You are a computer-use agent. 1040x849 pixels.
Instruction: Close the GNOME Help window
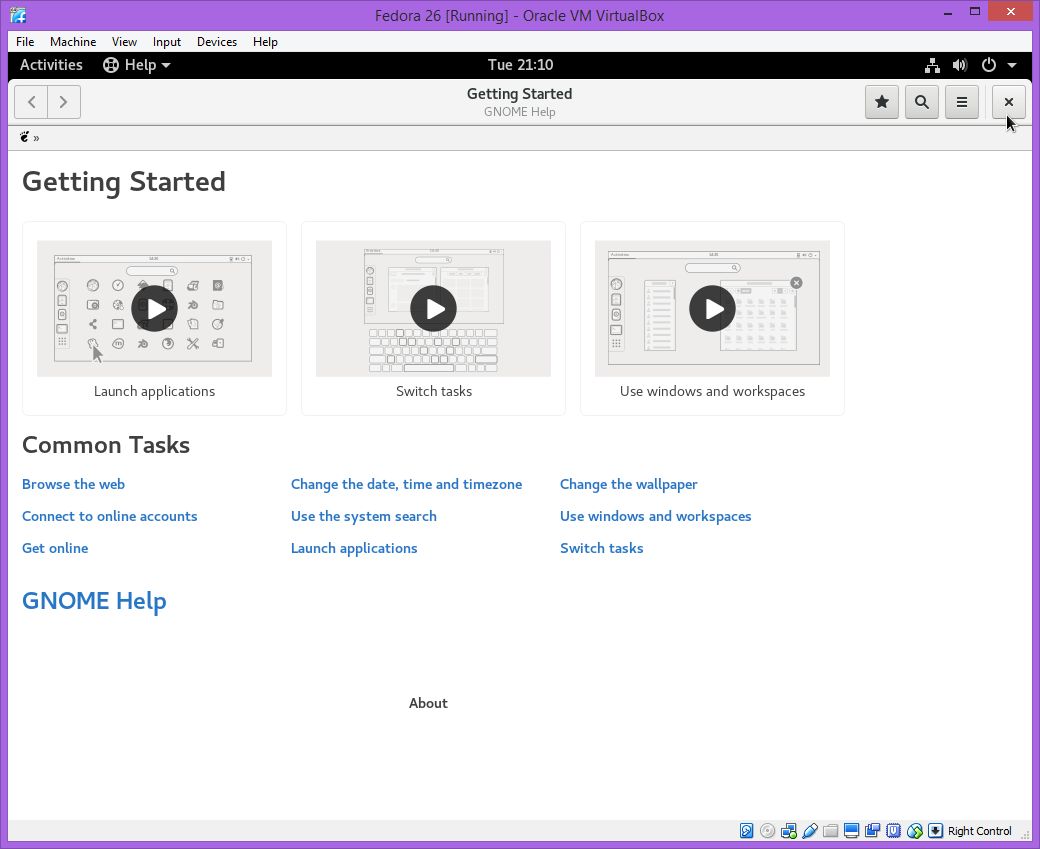tap(1008, 102)
